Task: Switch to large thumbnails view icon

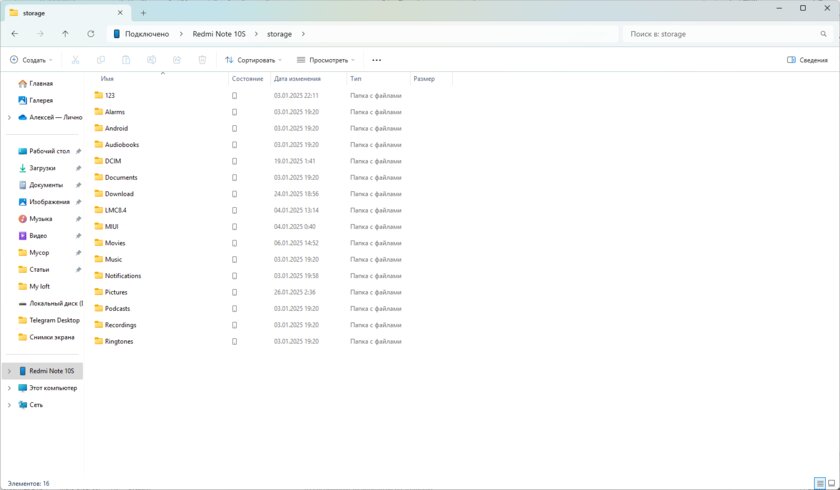Action: [x=831, y=483]
